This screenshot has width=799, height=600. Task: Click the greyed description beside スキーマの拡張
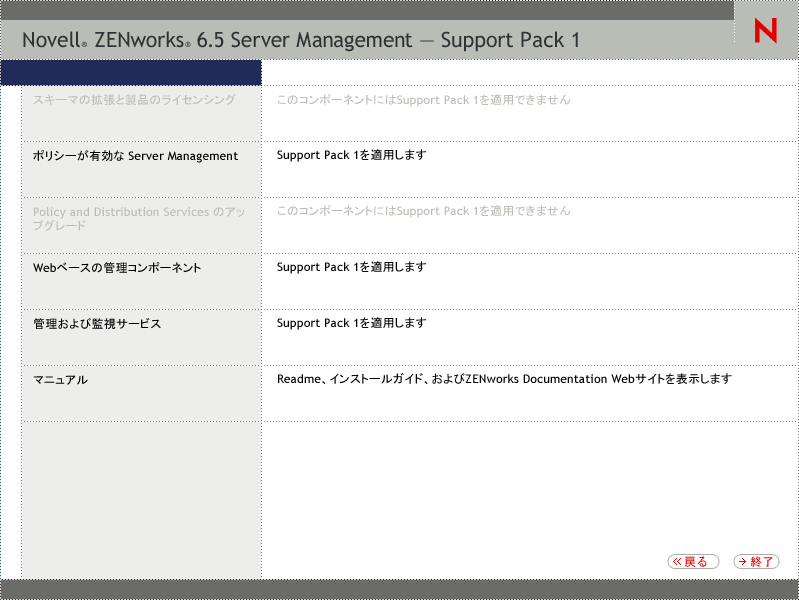coord(423,100)
